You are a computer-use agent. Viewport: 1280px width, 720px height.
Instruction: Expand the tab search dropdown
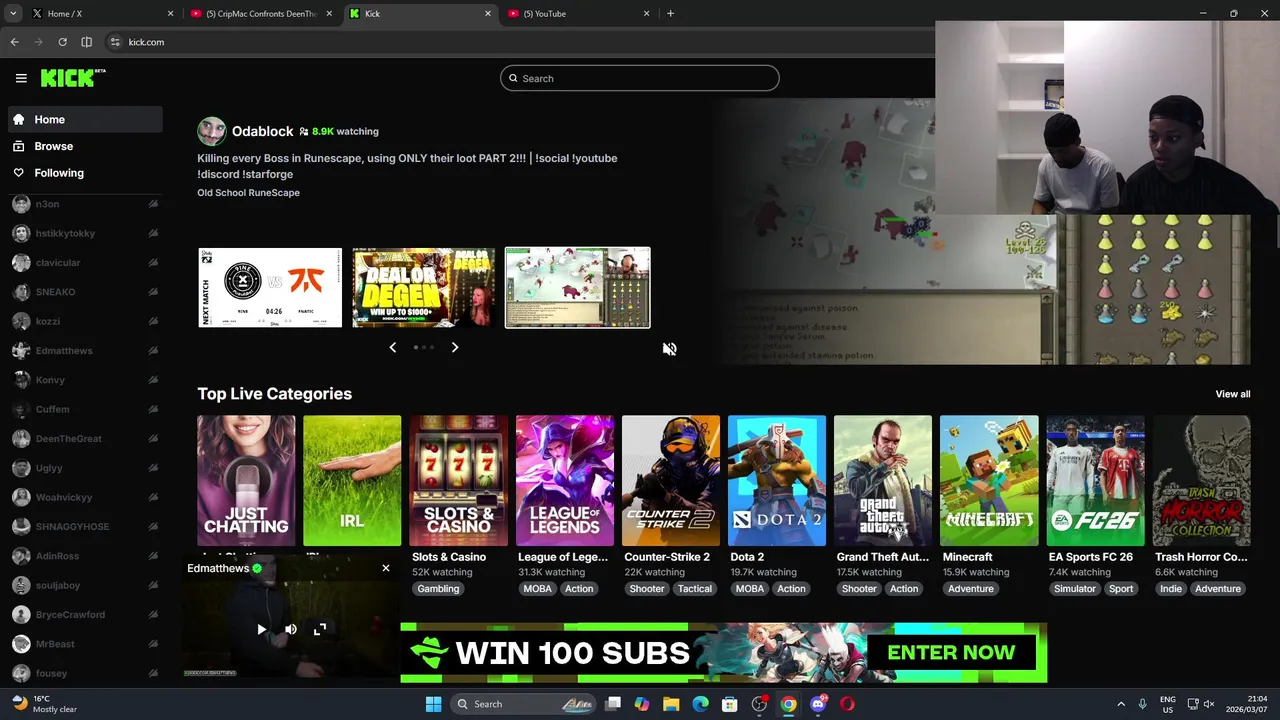[13, 14]
